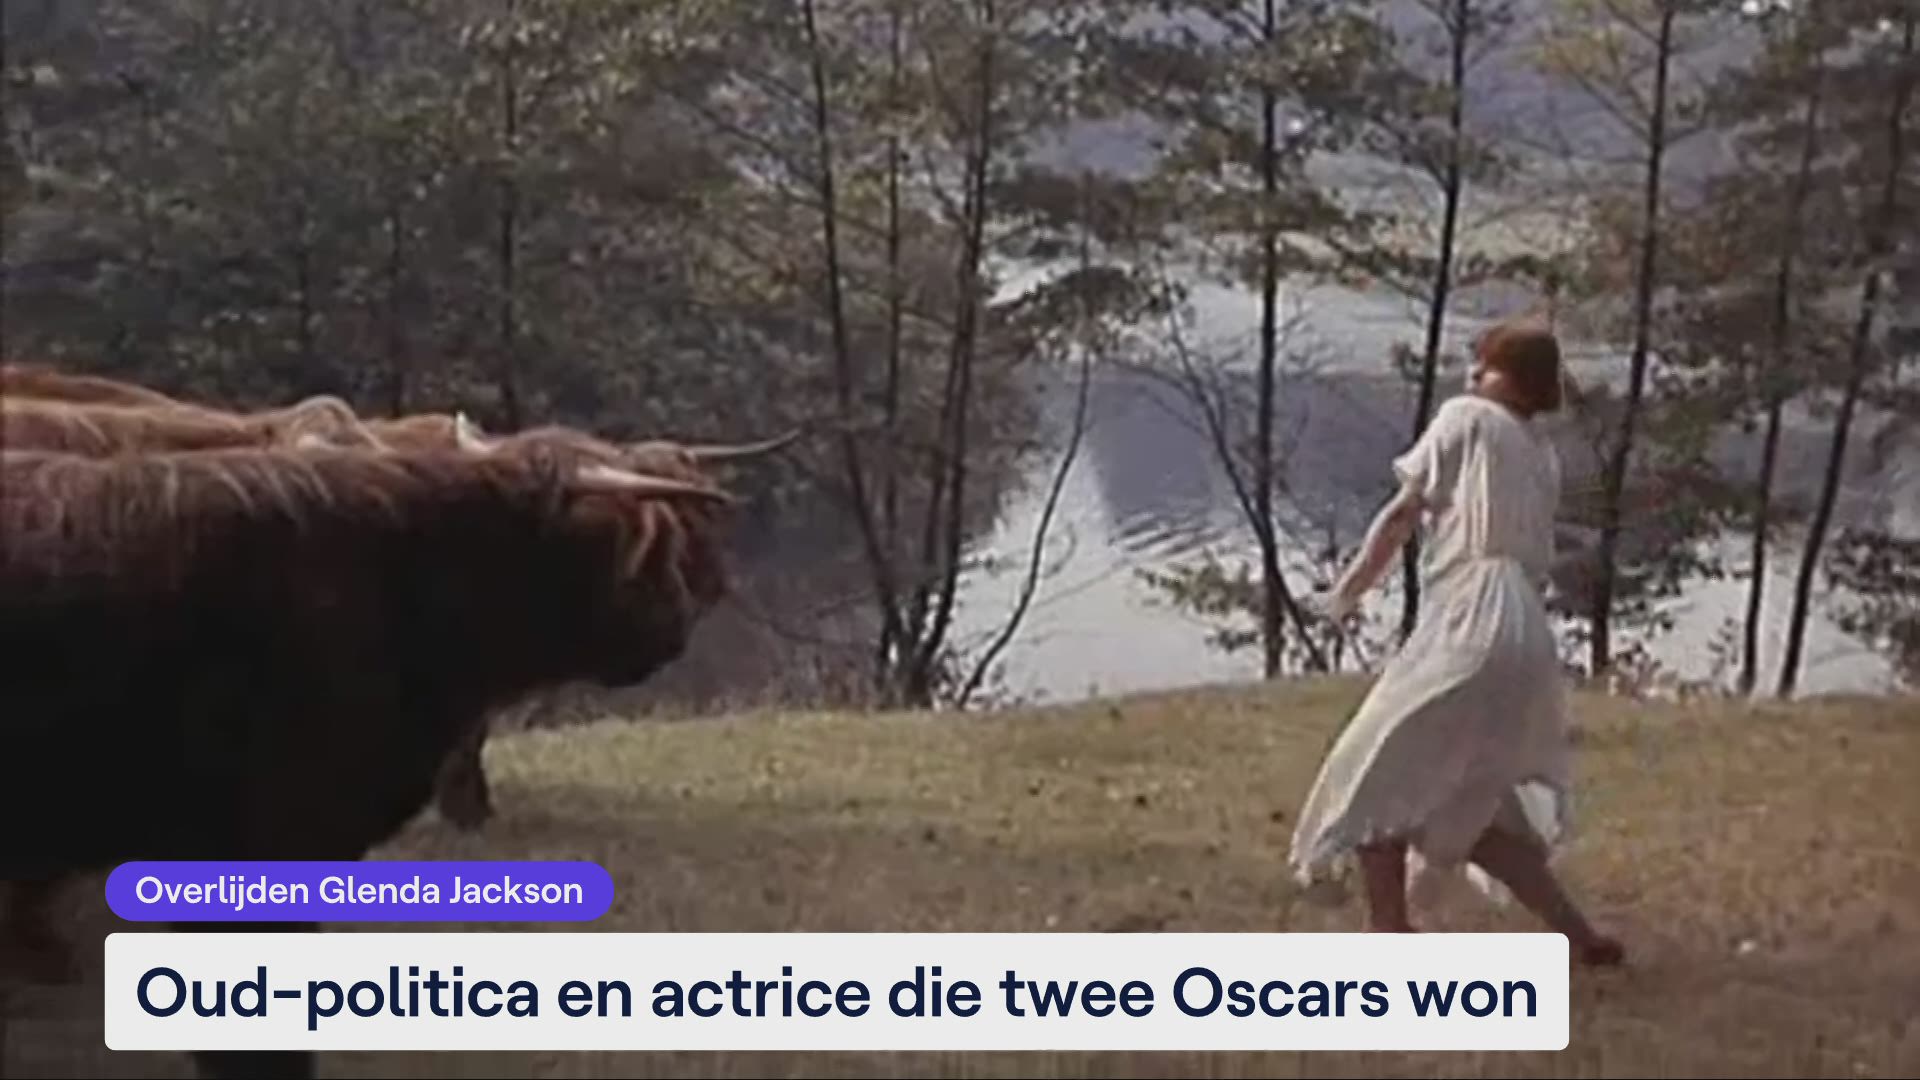Click the word Oscars in the headline

pyautogui.click(x=1281, y=993)
